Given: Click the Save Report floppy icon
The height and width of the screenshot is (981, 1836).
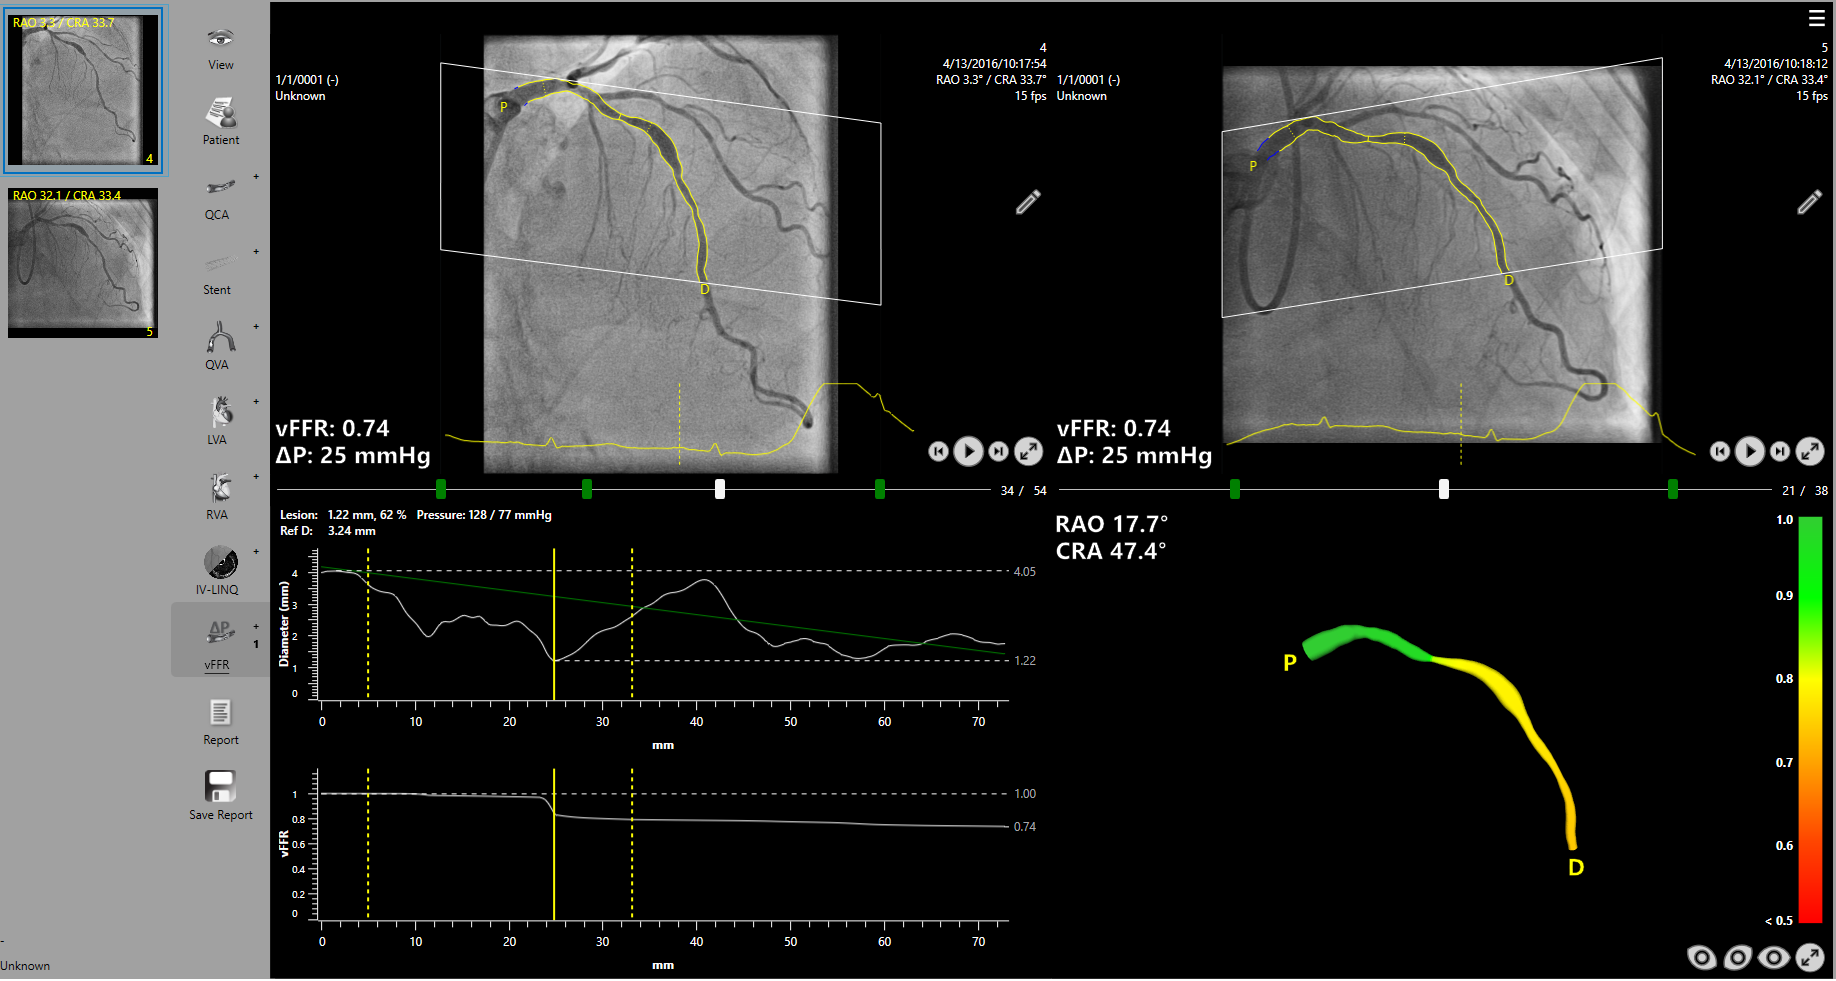Looking at the screenshot, I should (220, 786).
